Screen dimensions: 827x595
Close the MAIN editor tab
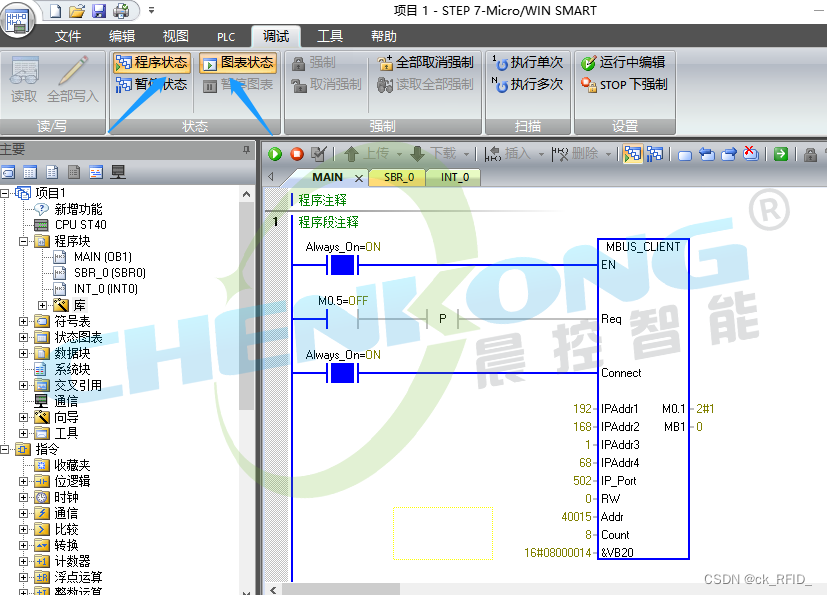tap(359, 178)
